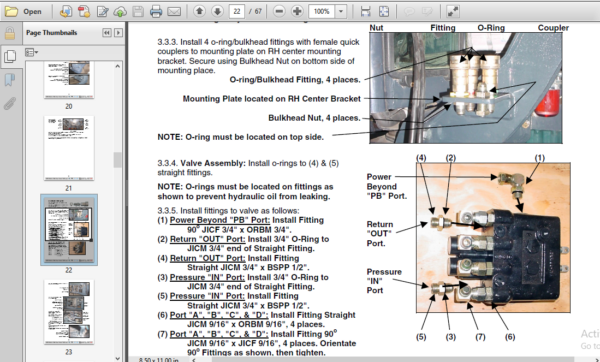The width and height of the screenshot is (600, 362).
Task: Click the Email envelope icon
Action: tap(174, 11)
